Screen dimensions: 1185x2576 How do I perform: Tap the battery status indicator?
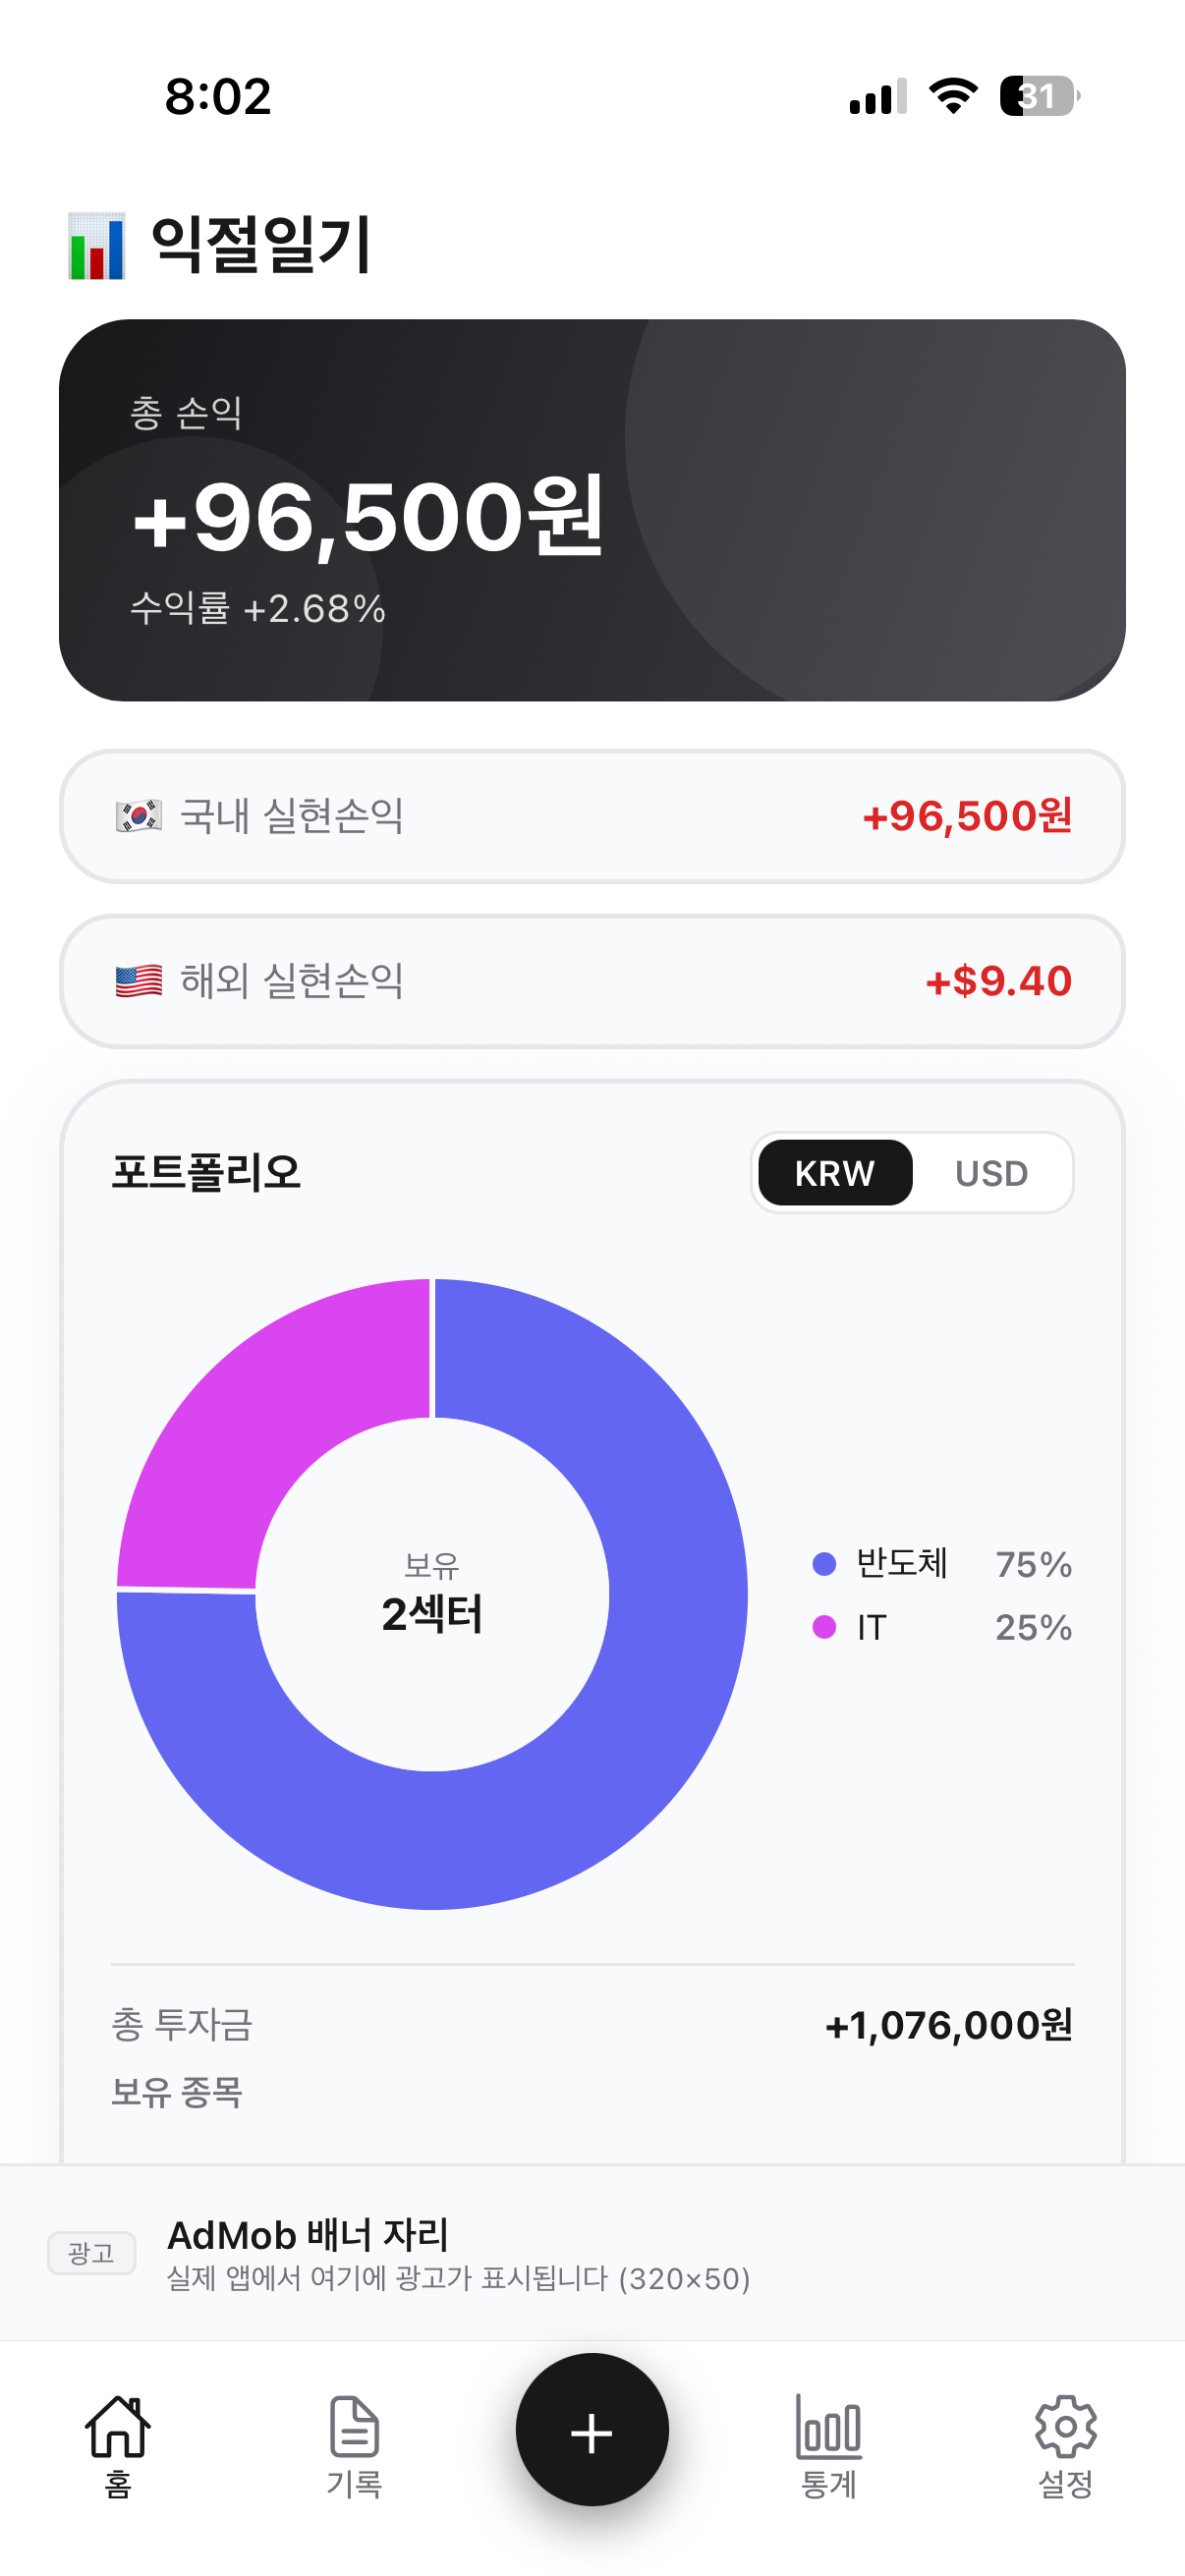pos(1039,96)
